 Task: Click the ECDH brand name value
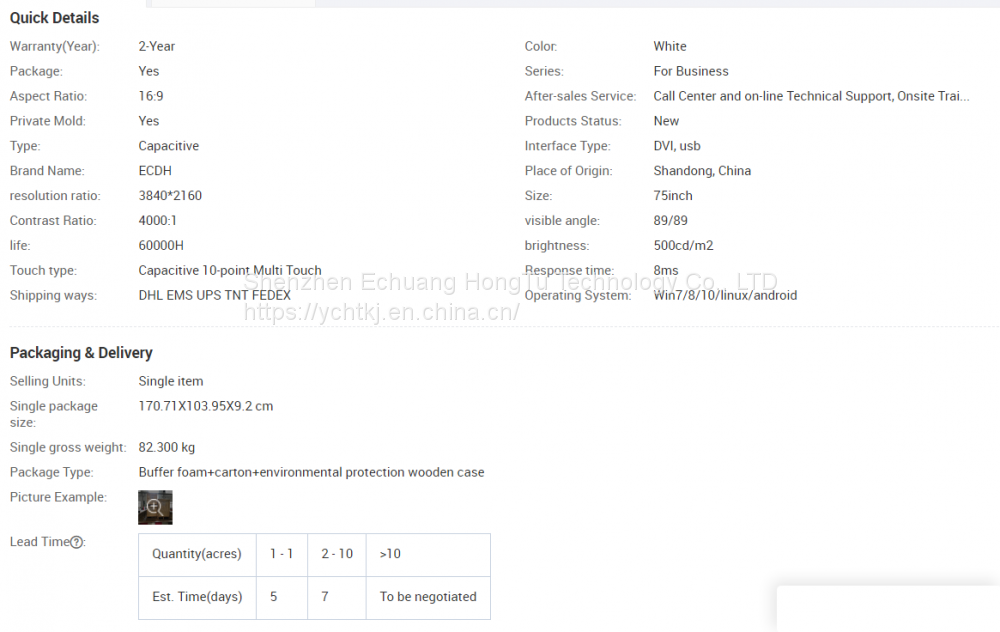pos(155,171)
